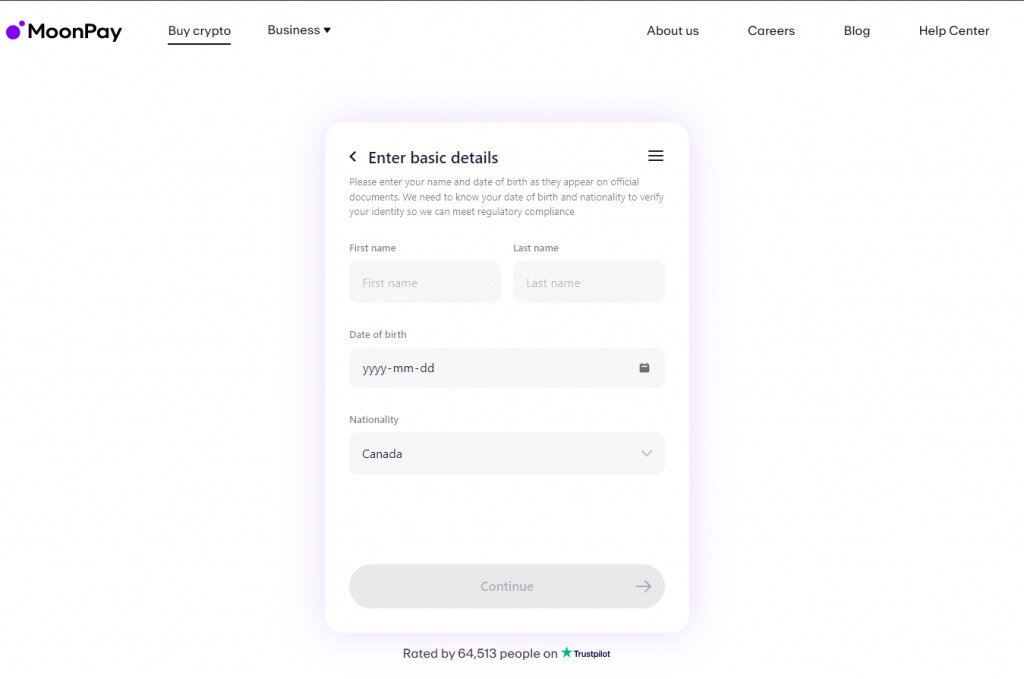Open the Business dropdown in the navbar
Screen dimensions: 1024x679
298,29
